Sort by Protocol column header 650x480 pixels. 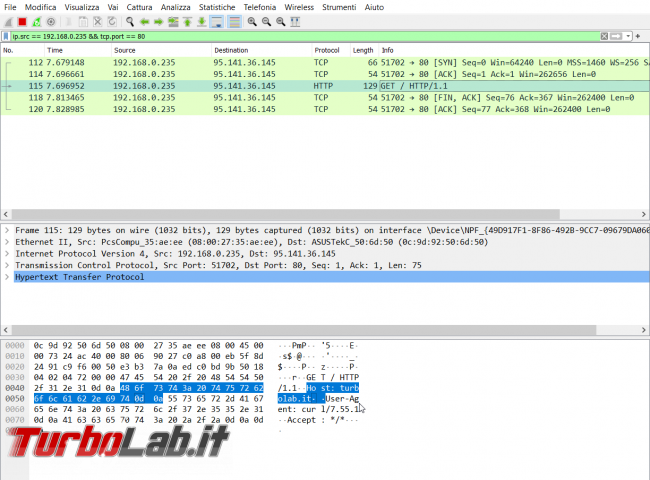click(x=331, y=50)
